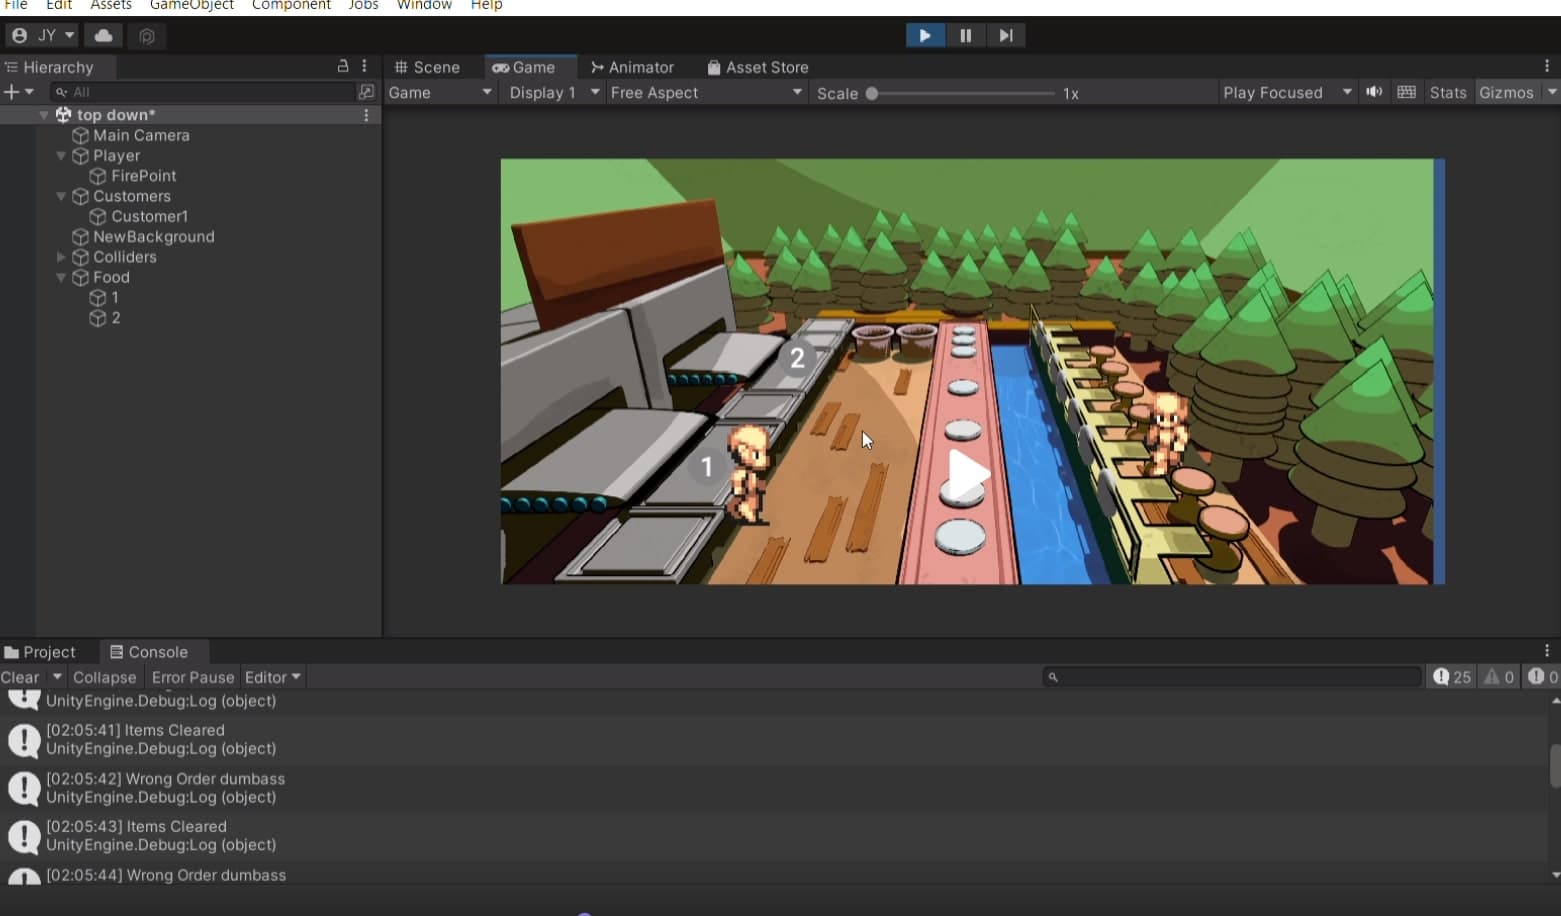Switch to the Project tab

(x=40, y=652)
